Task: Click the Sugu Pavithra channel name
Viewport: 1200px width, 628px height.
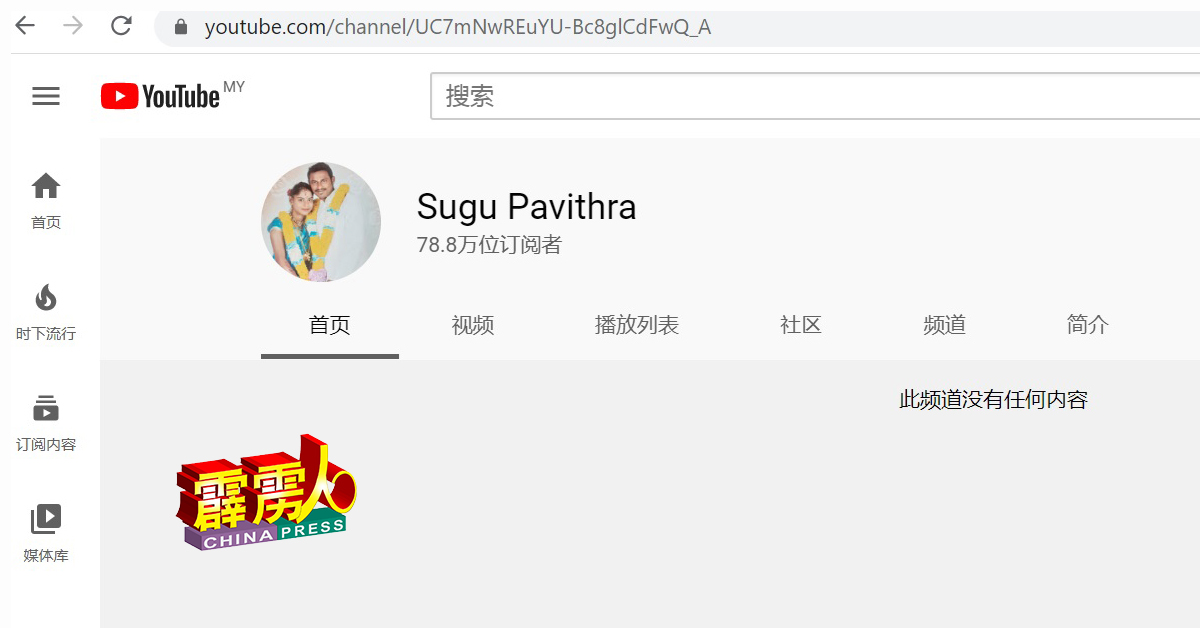Action: coord(526,207)
